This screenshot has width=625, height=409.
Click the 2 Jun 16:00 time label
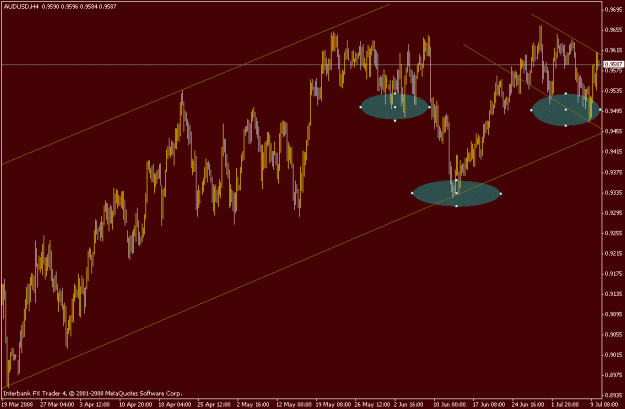[410, 405]
